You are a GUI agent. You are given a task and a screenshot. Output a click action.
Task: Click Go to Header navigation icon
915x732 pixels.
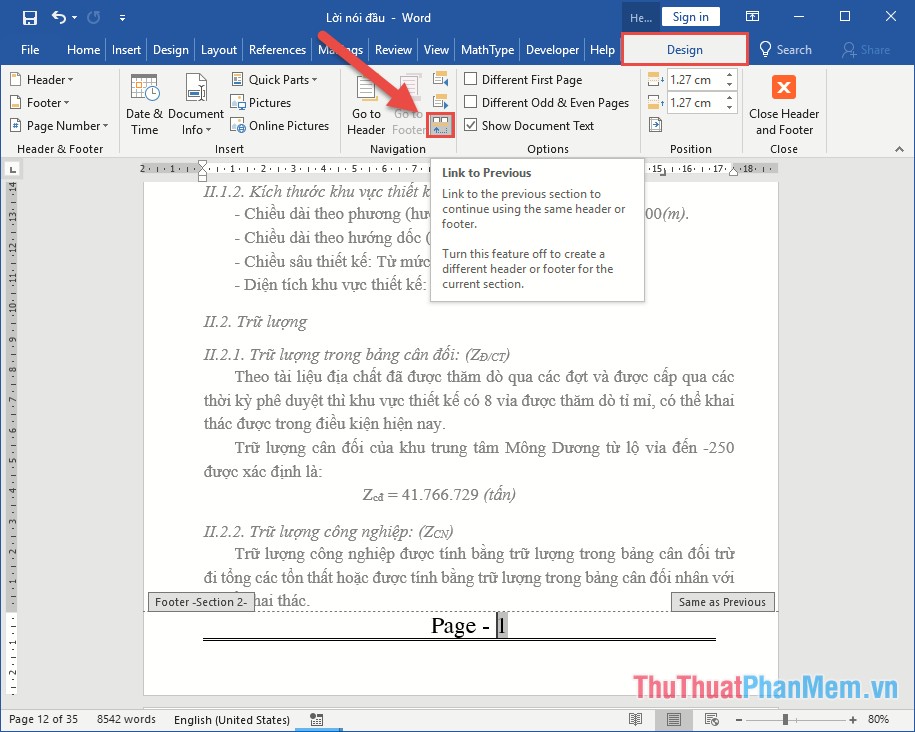[x=365, y=104]
